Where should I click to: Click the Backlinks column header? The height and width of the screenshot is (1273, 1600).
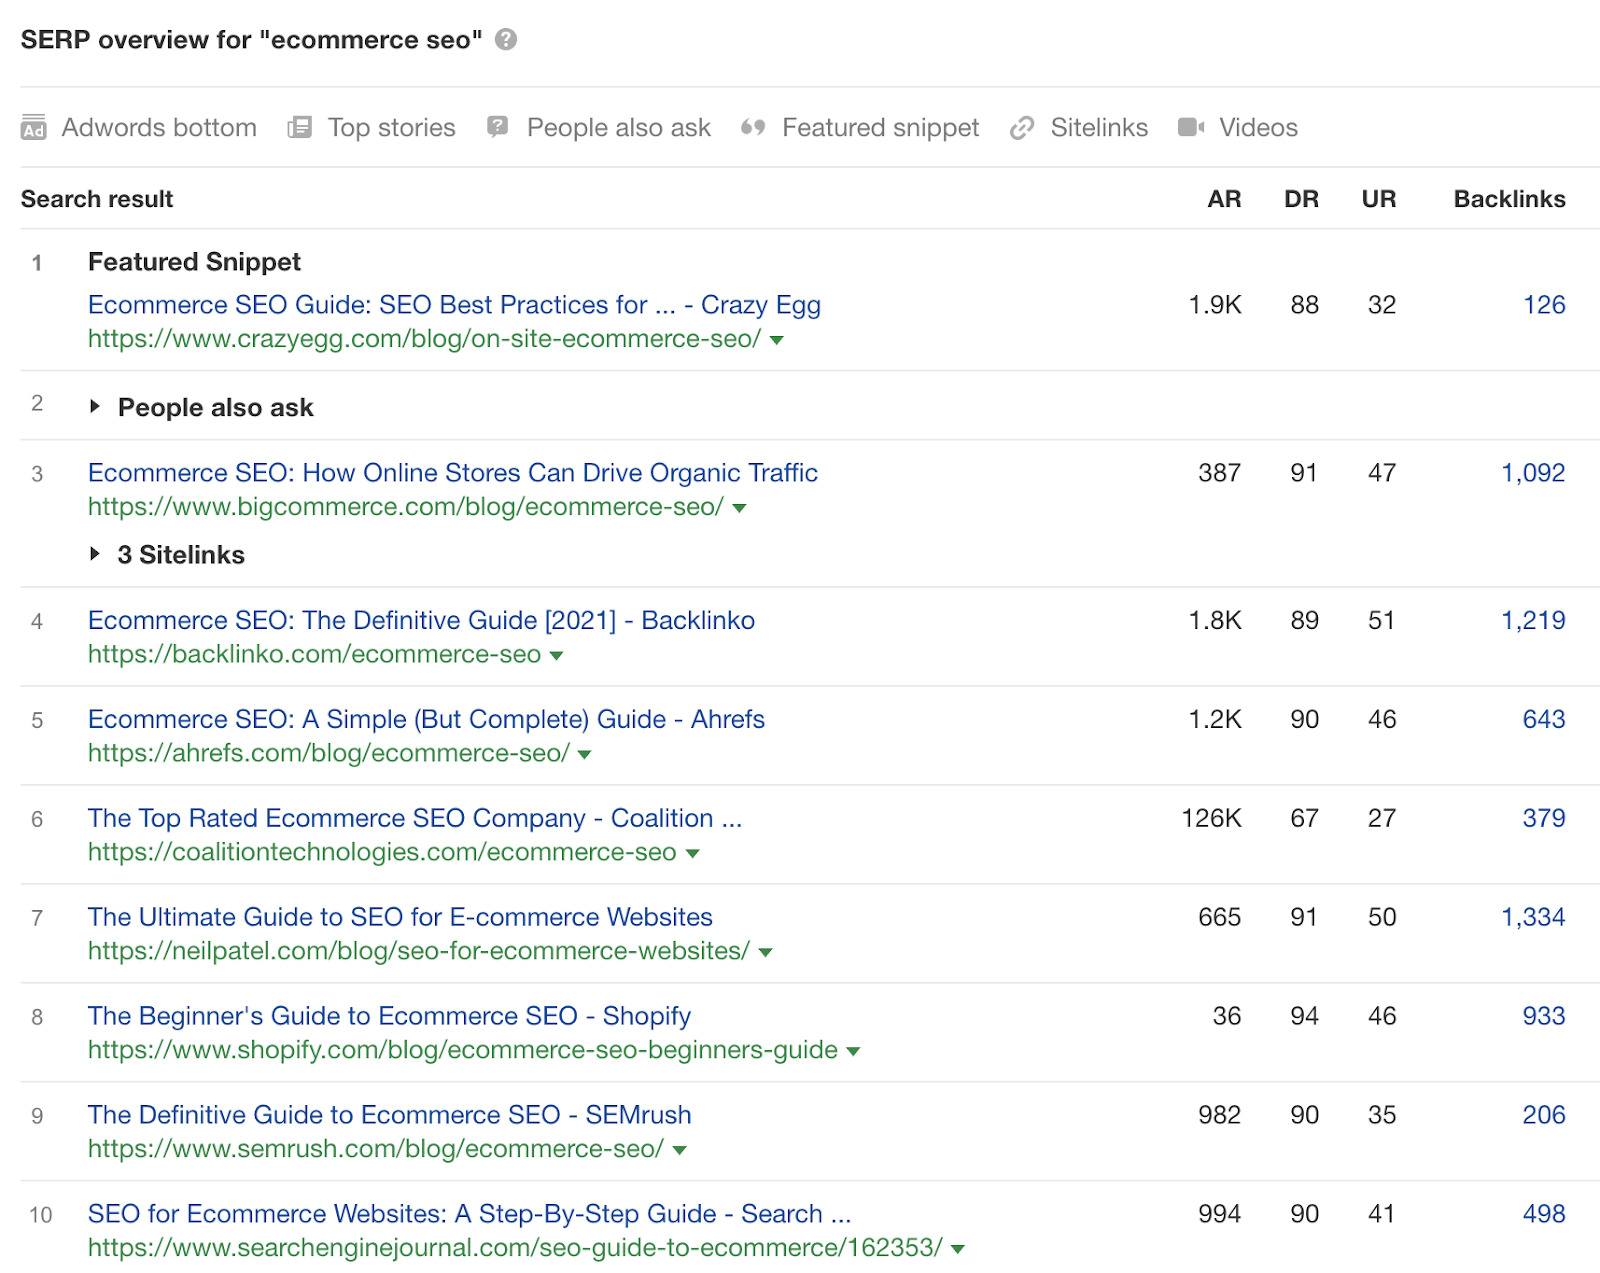[x=1509, y=199]
